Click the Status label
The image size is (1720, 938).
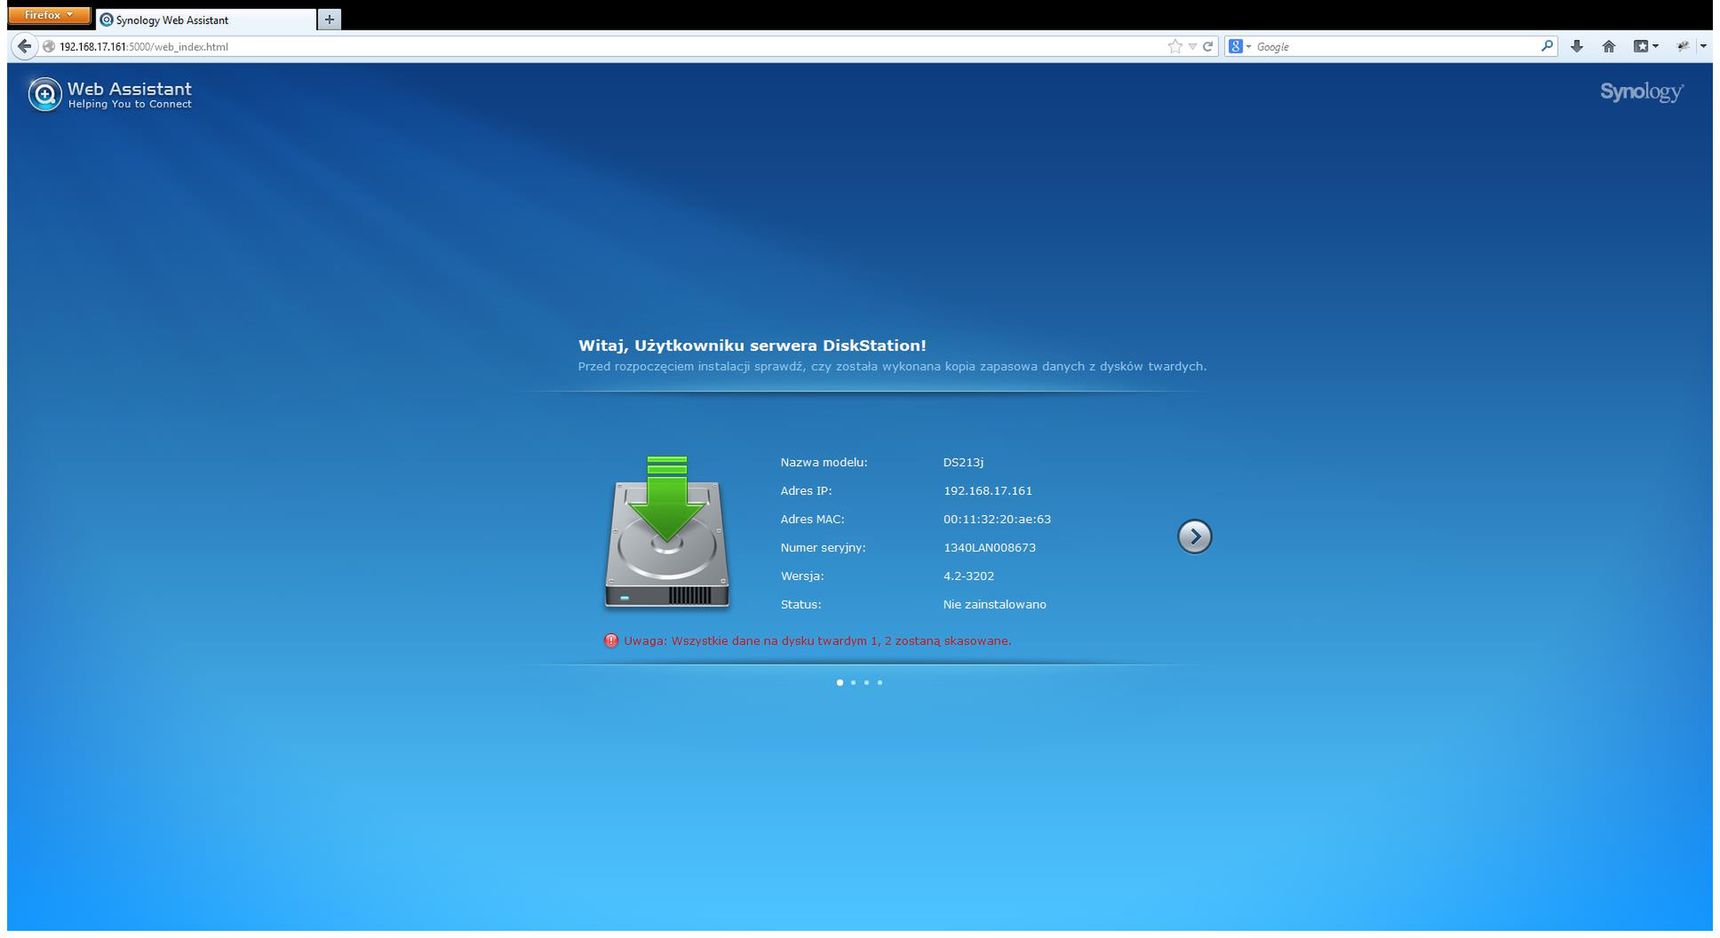click(800, 604)
